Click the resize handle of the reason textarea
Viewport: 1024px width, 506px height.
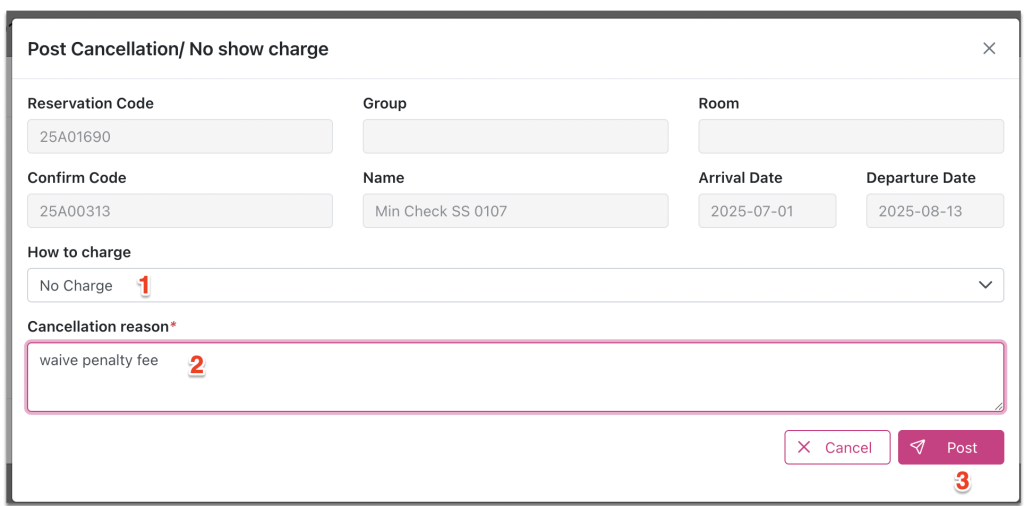tap(998, 405)
